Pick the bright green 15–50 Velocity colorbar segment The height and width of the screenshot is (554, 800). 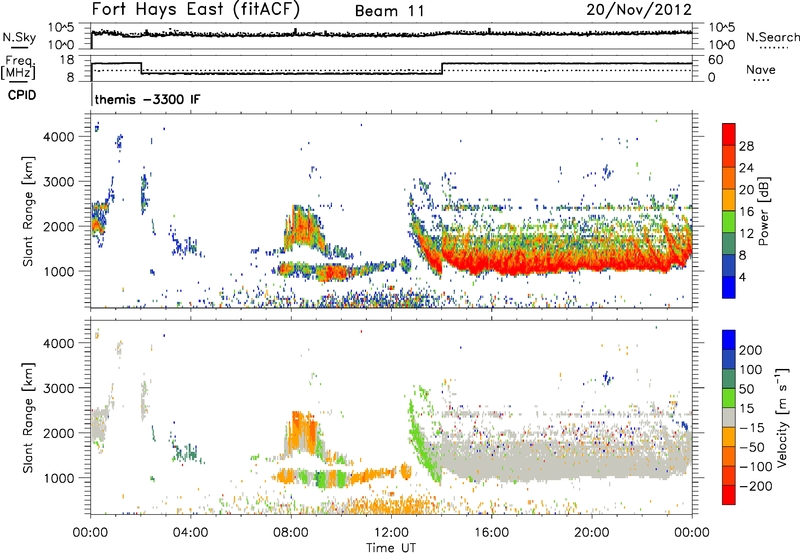[729, 398]
